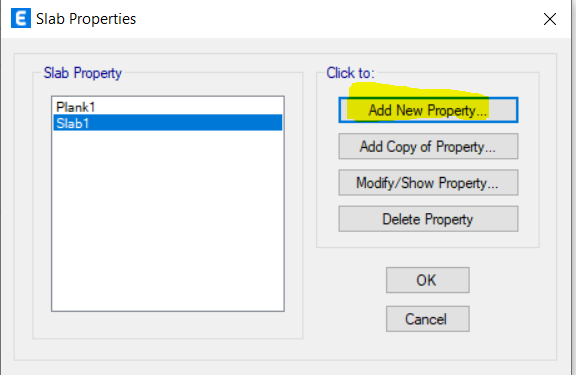Screen dimensions: 576x375
Task: Cancel the Slab Properties dialog
Action: pos(428,319)
